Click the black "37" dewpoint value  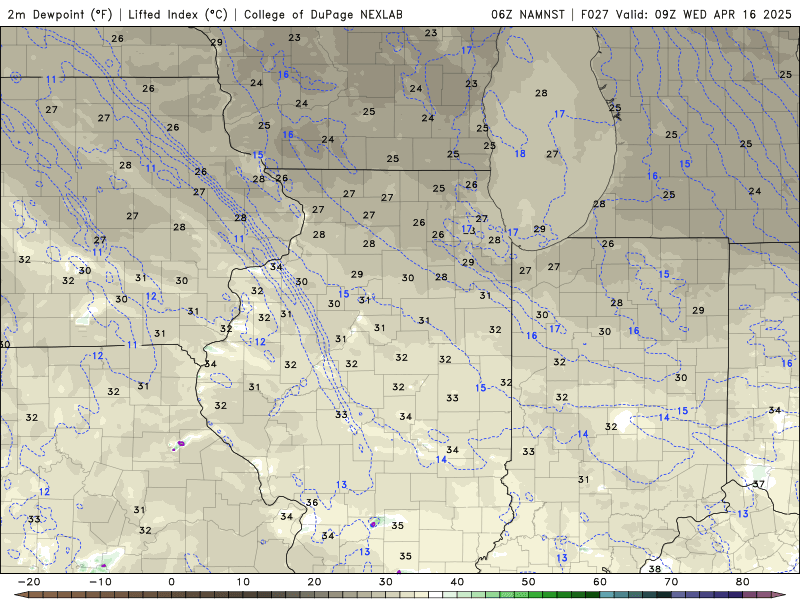pos(759,484)
